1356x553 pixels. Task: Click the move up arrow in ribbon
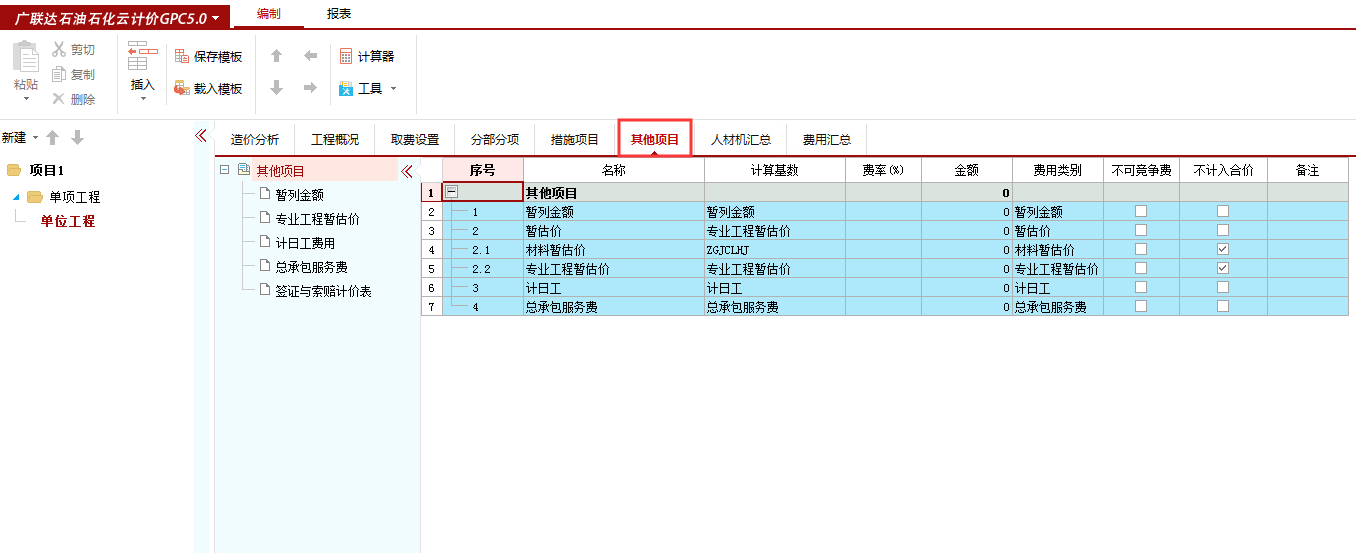point(277,56)
